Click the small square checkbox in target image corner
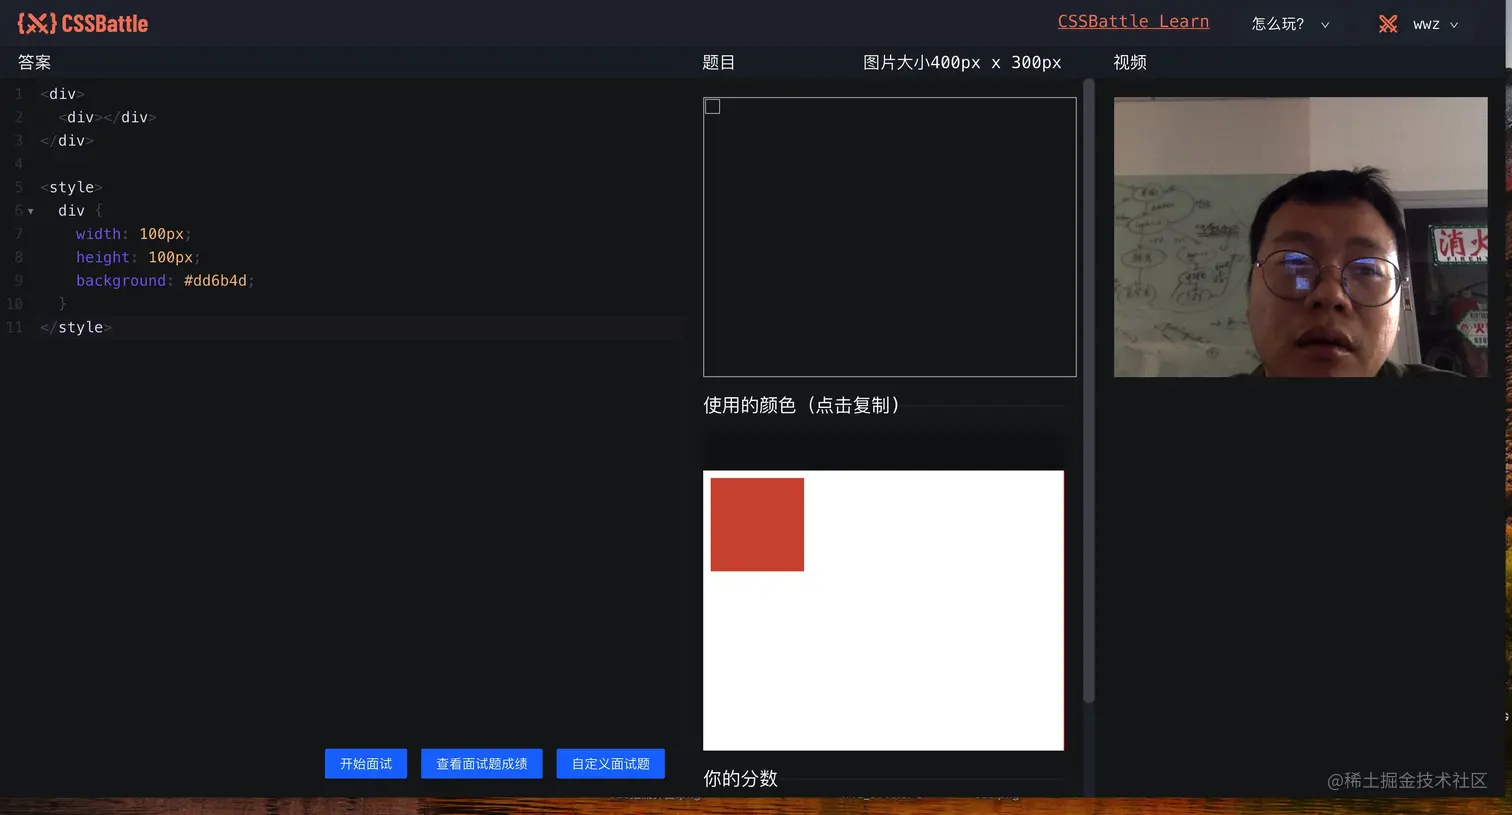1512x815 pixels. [712, 106]
